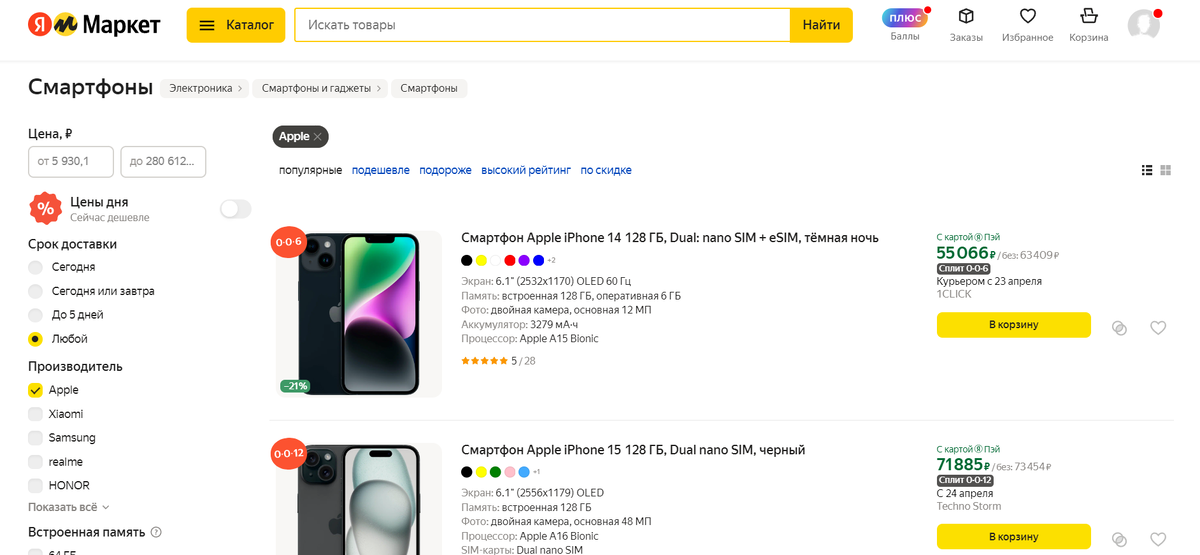Select red color swatch for iPhone 14
Image resolution: width=1200 pixels, height=555 pixels.
510,260
